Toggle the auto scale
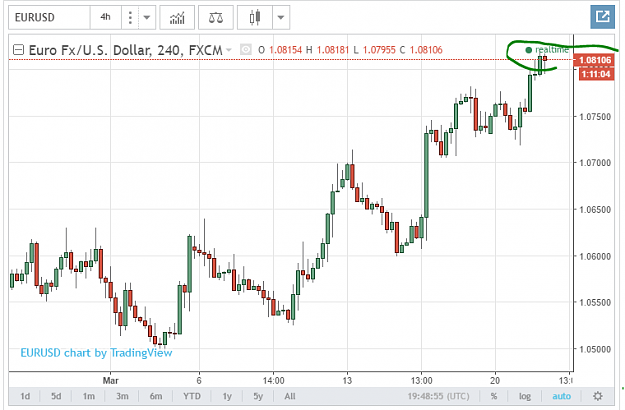 pos(561,396)
